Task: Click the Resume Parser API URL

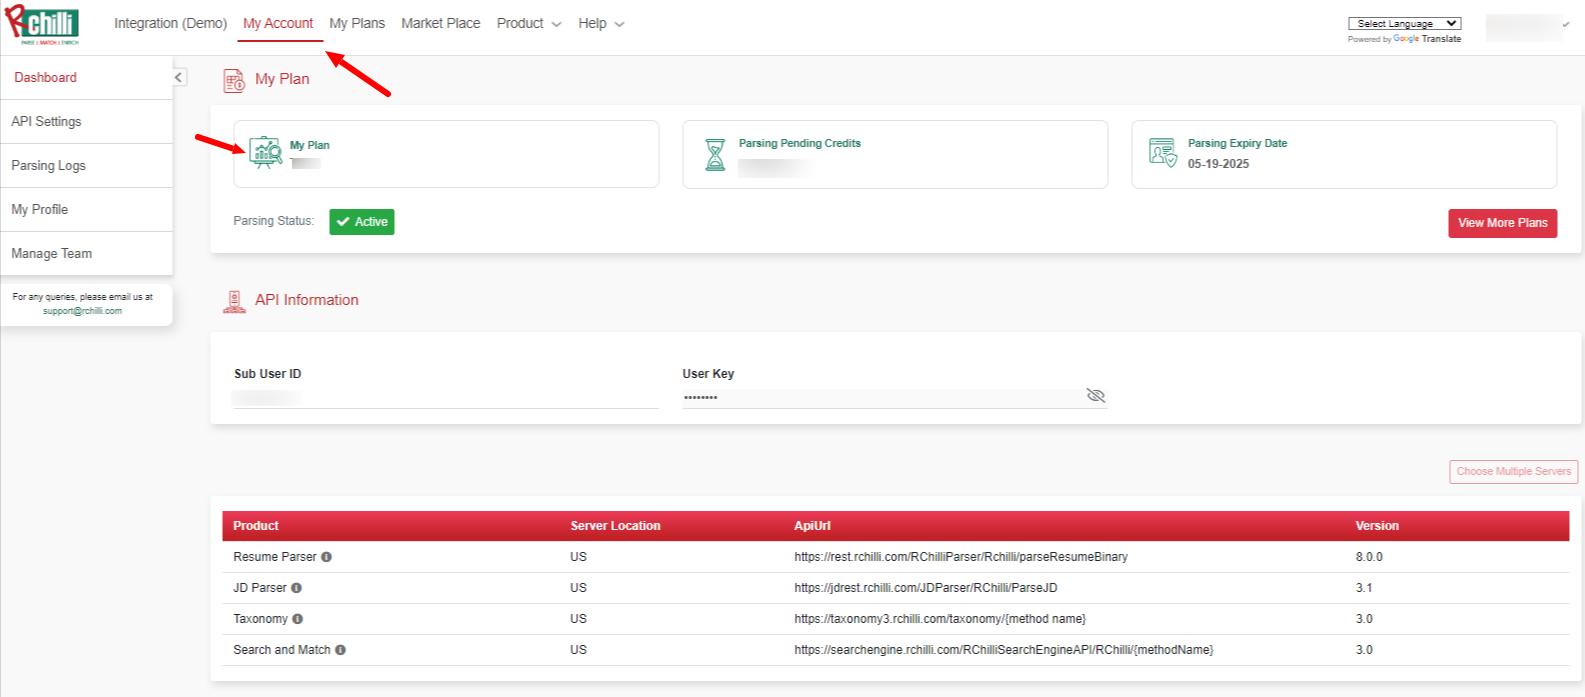Action: [x=961, y=557]
